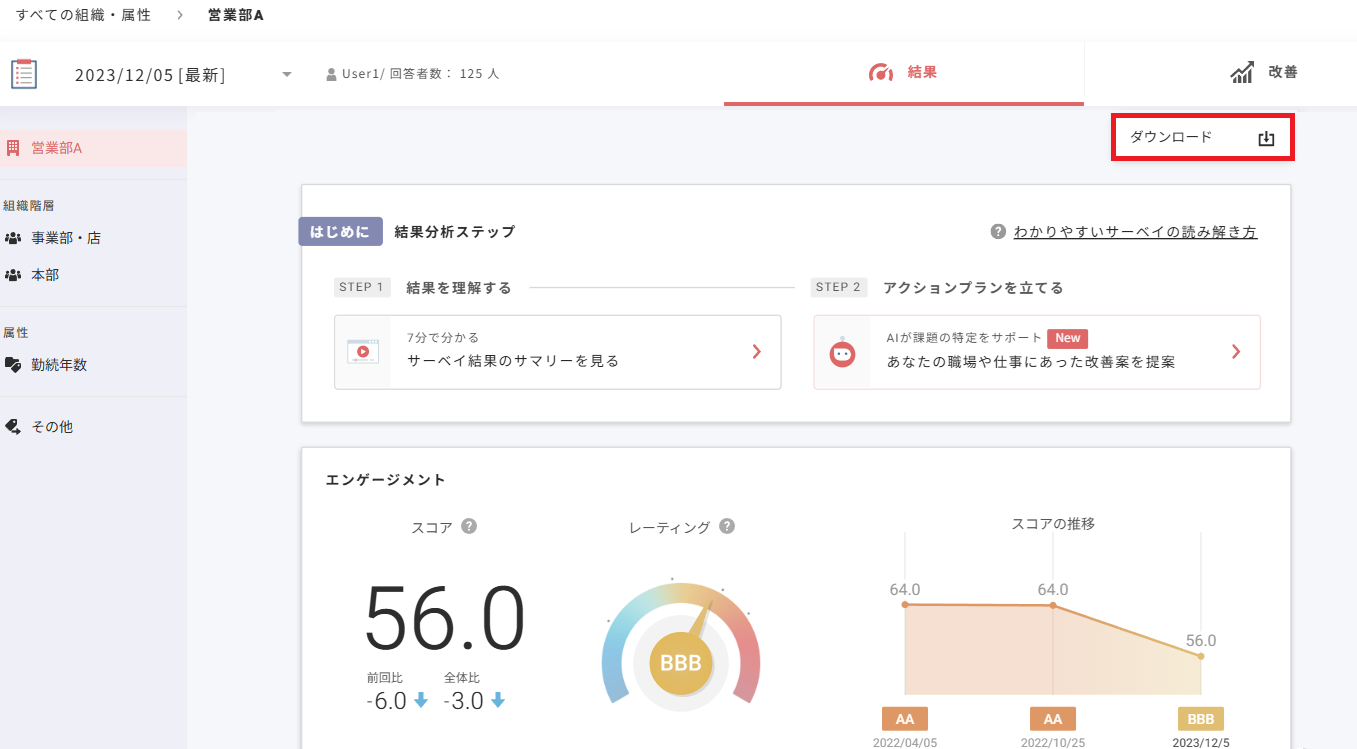Click the question mark icon before the survey reading guide link
Screen dimensions: 1357x749
pos(997,231)
